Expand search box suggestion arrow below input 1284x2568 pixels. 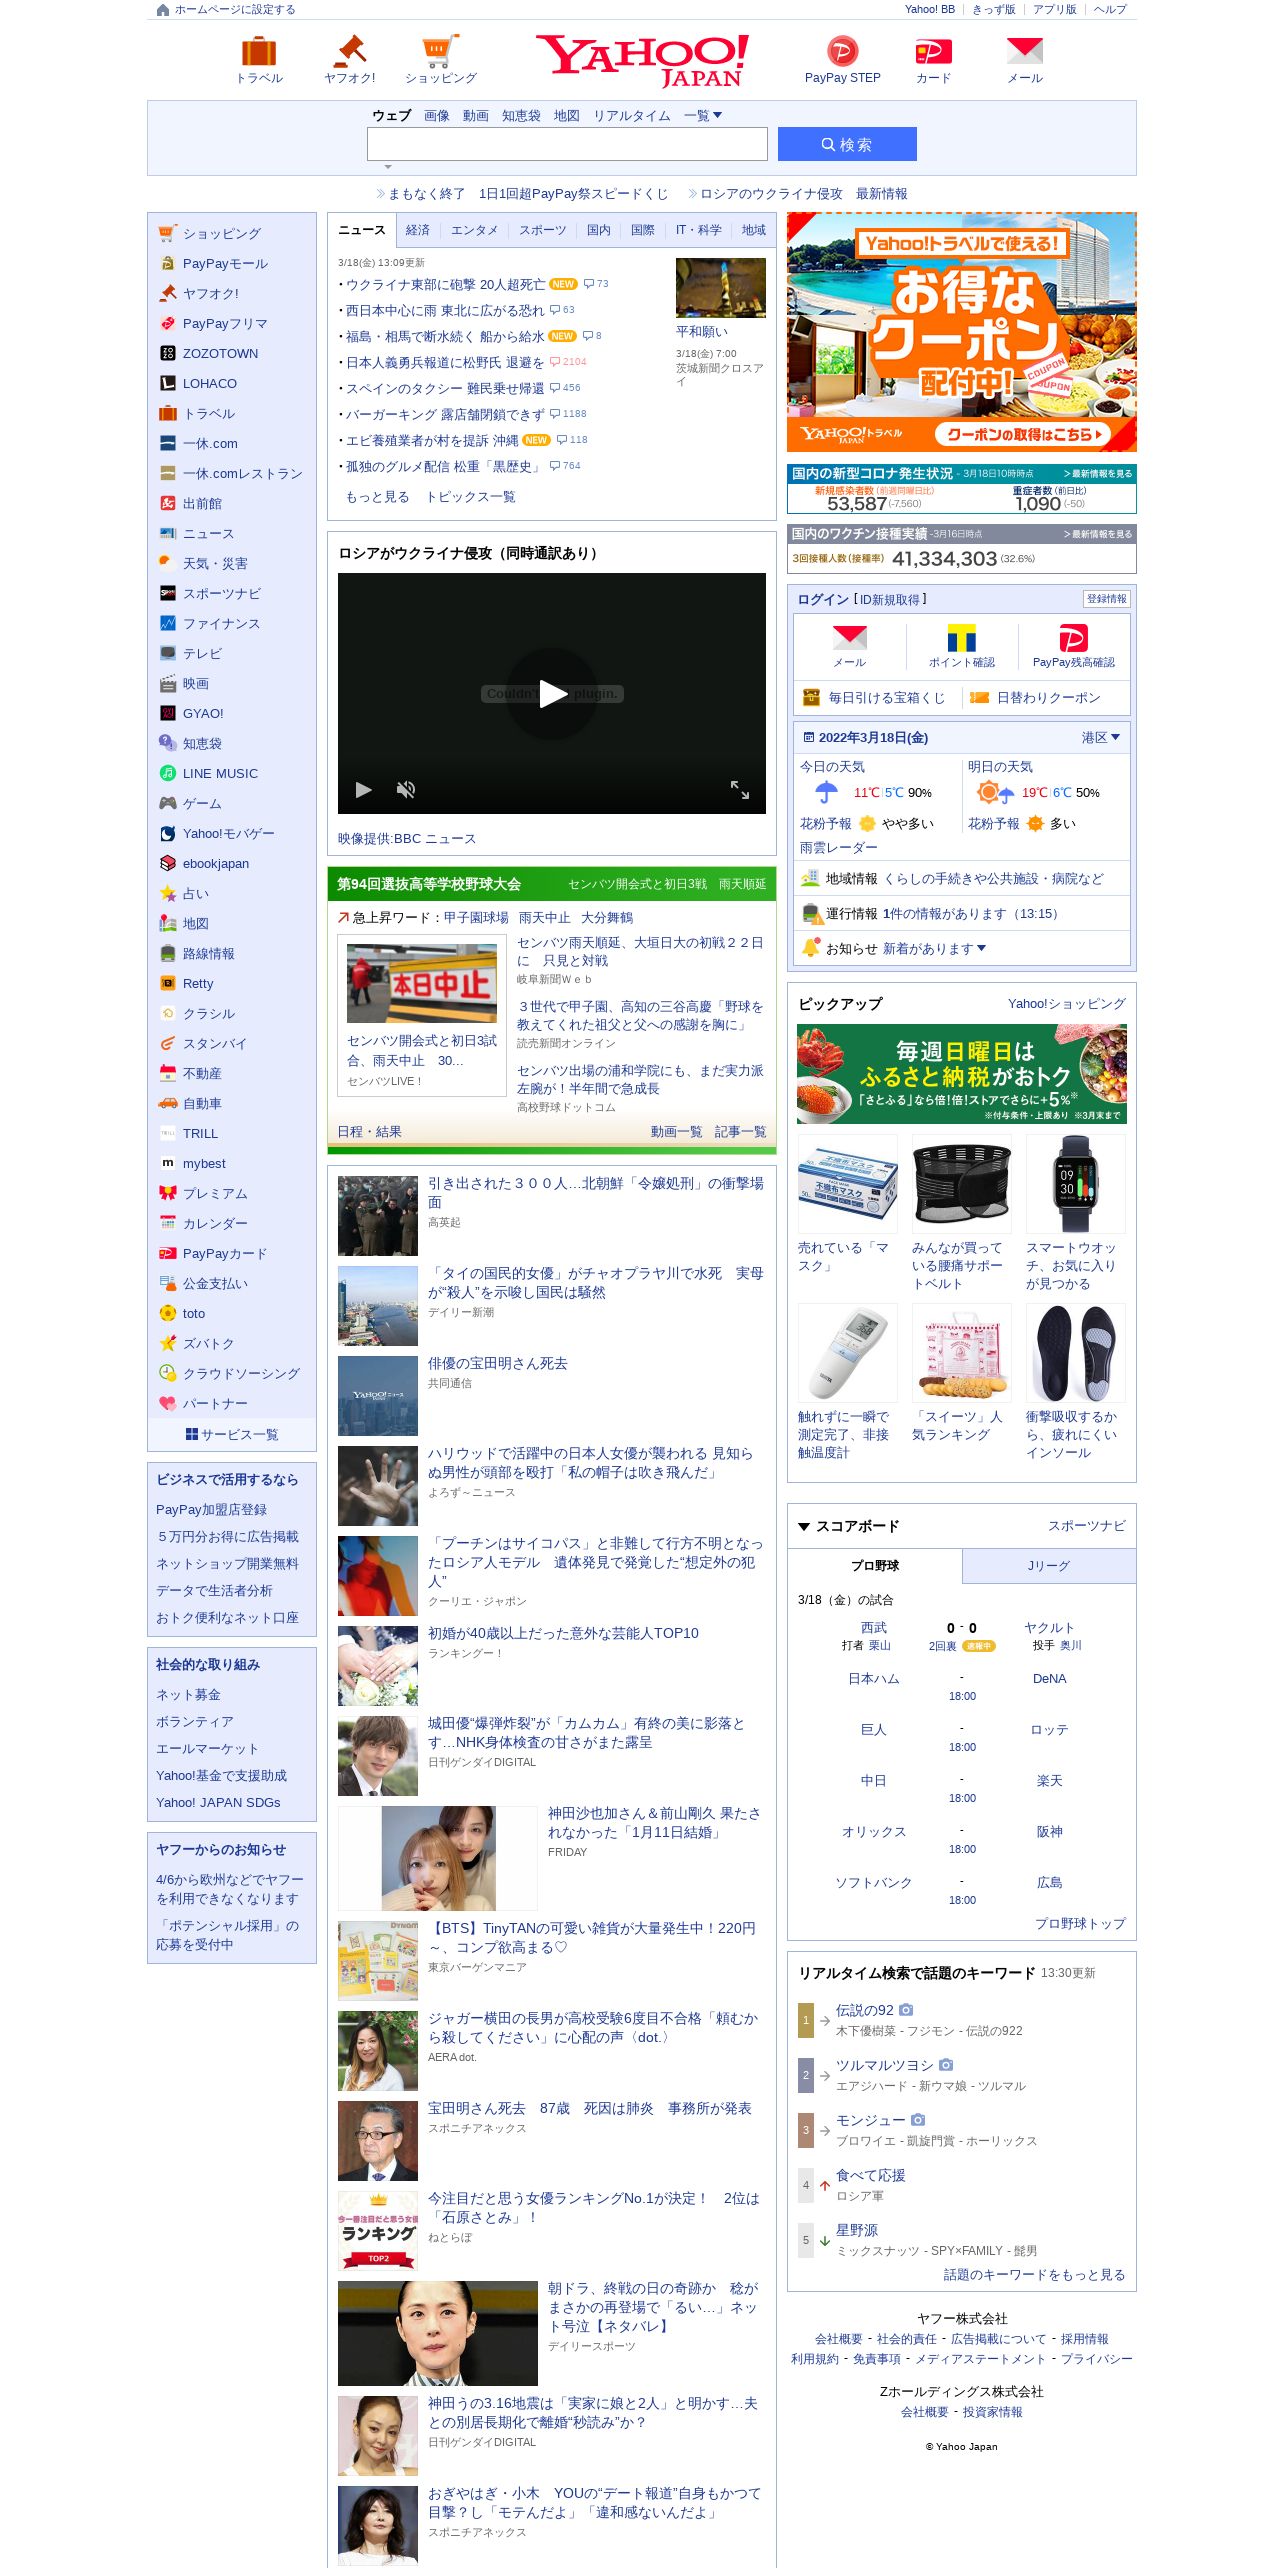(388, 167)
